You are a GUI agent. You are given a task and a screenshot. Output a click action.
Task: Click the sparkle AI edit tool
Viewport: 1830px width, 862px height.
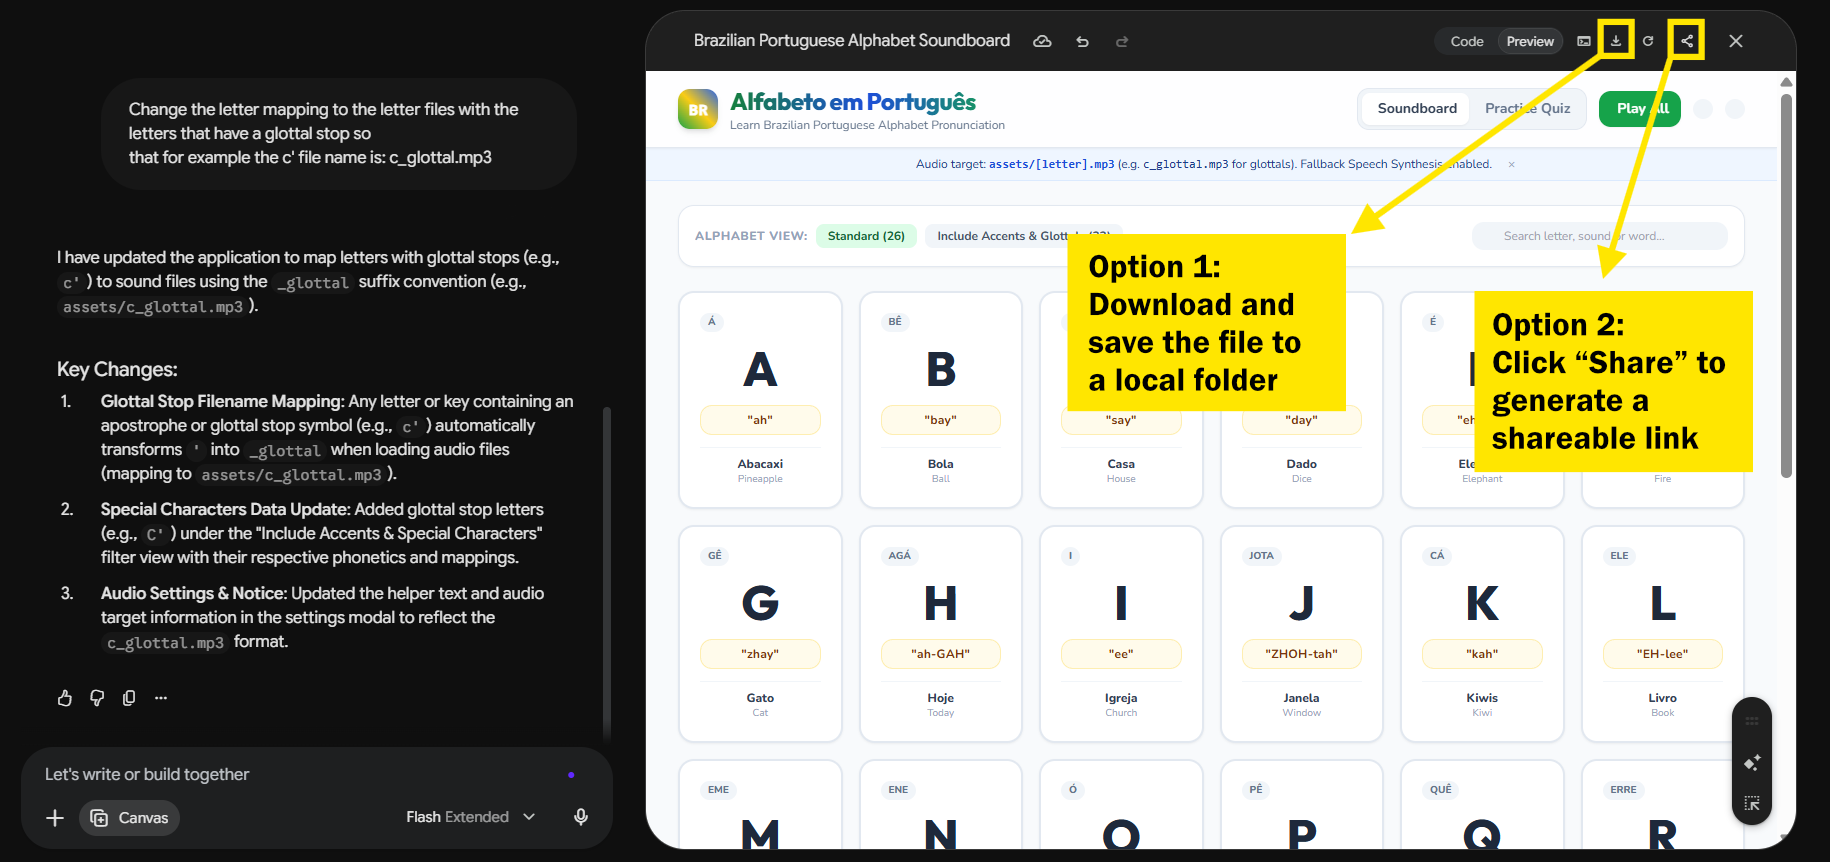[x=1752, y=763]
